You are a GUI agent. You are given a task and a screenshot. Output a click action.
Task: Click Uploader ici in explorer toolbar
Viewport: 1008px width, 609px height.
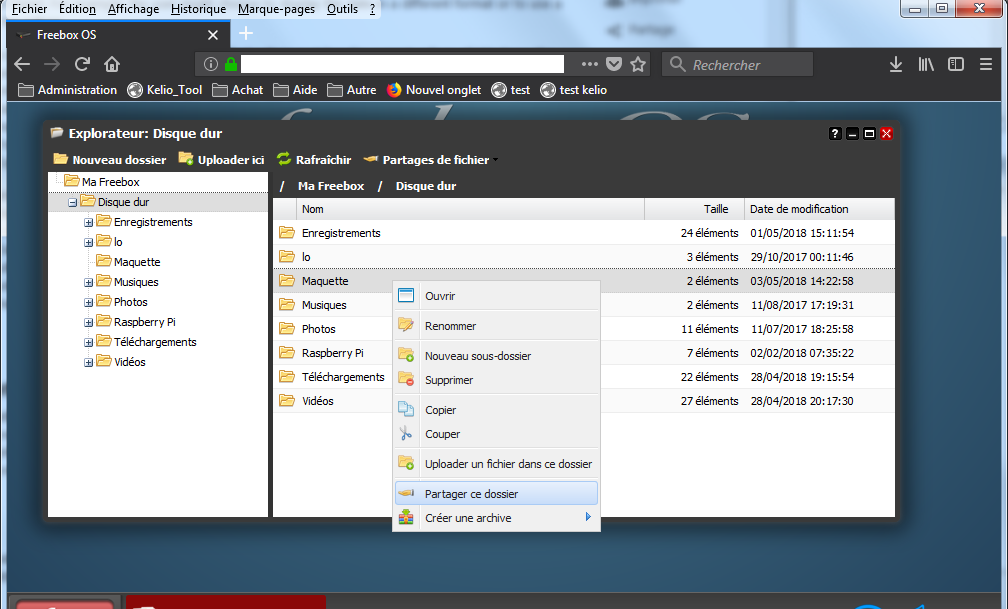pyautogui.click(x=221, y=159)
